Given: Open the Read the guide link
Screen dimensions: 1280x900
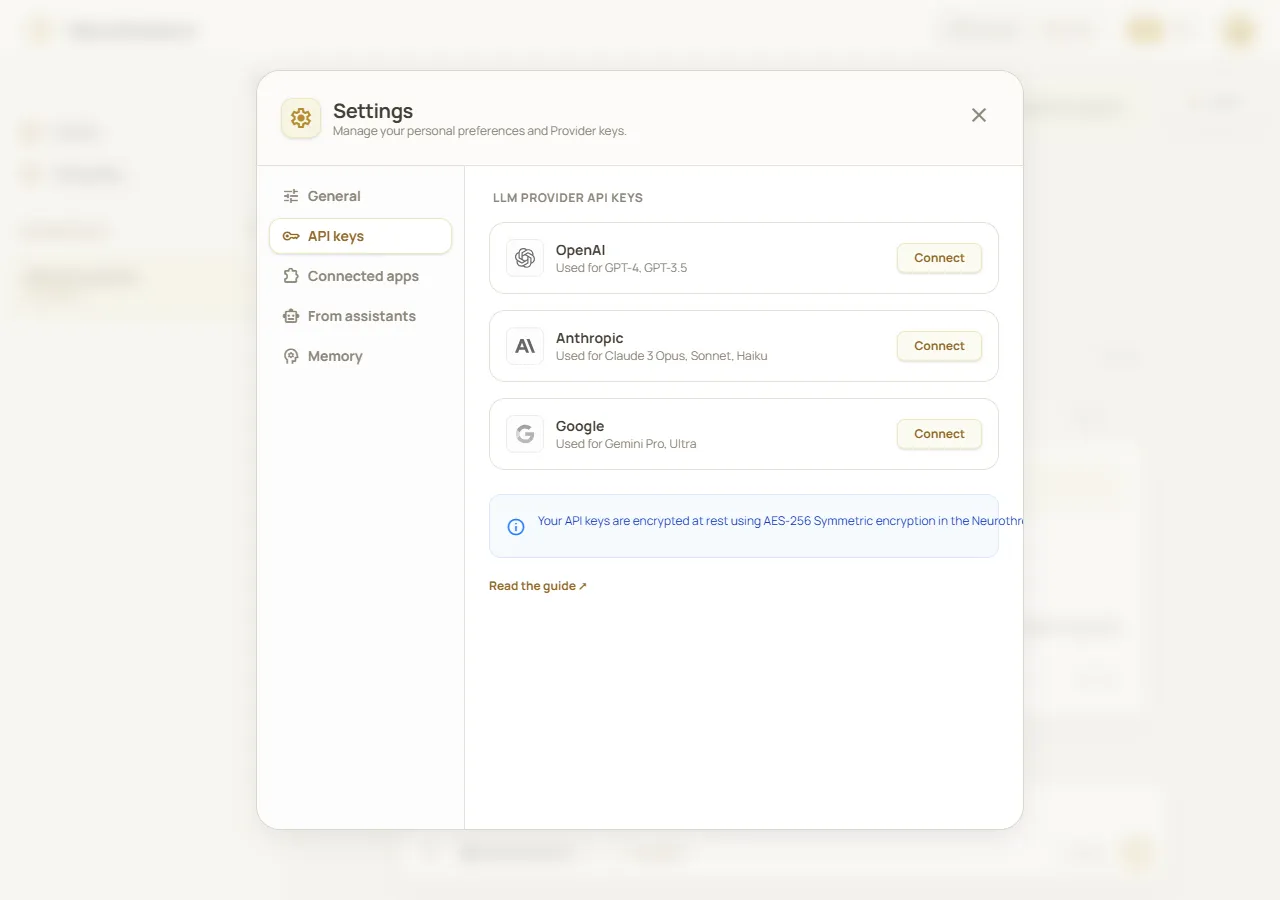Looking at the screenshot, I should [x=538, y=586].
